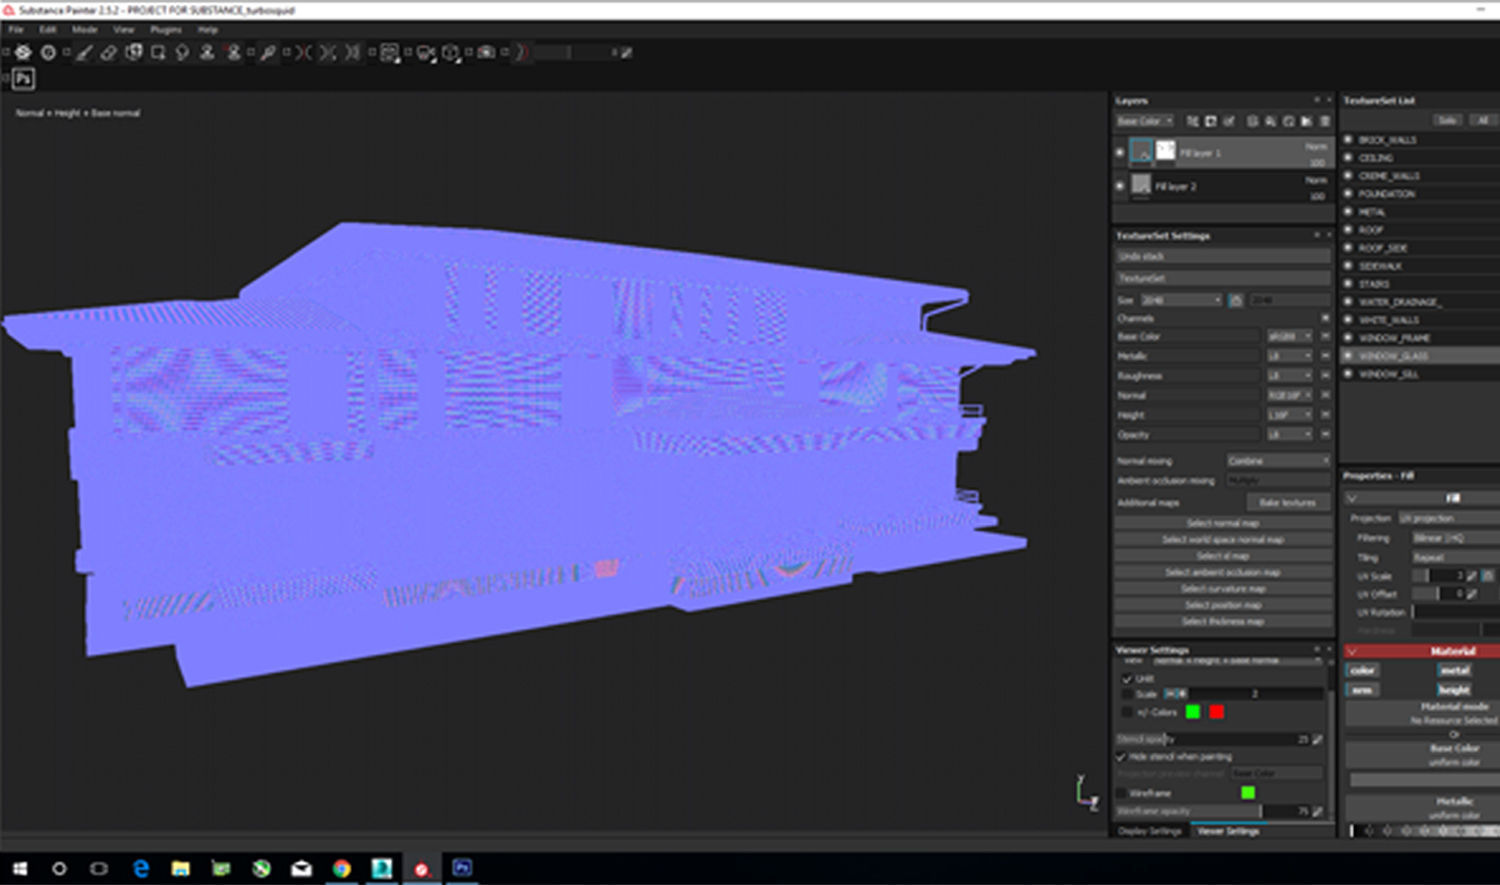
Task: Click the Bake textures button
Action: 1288,503
